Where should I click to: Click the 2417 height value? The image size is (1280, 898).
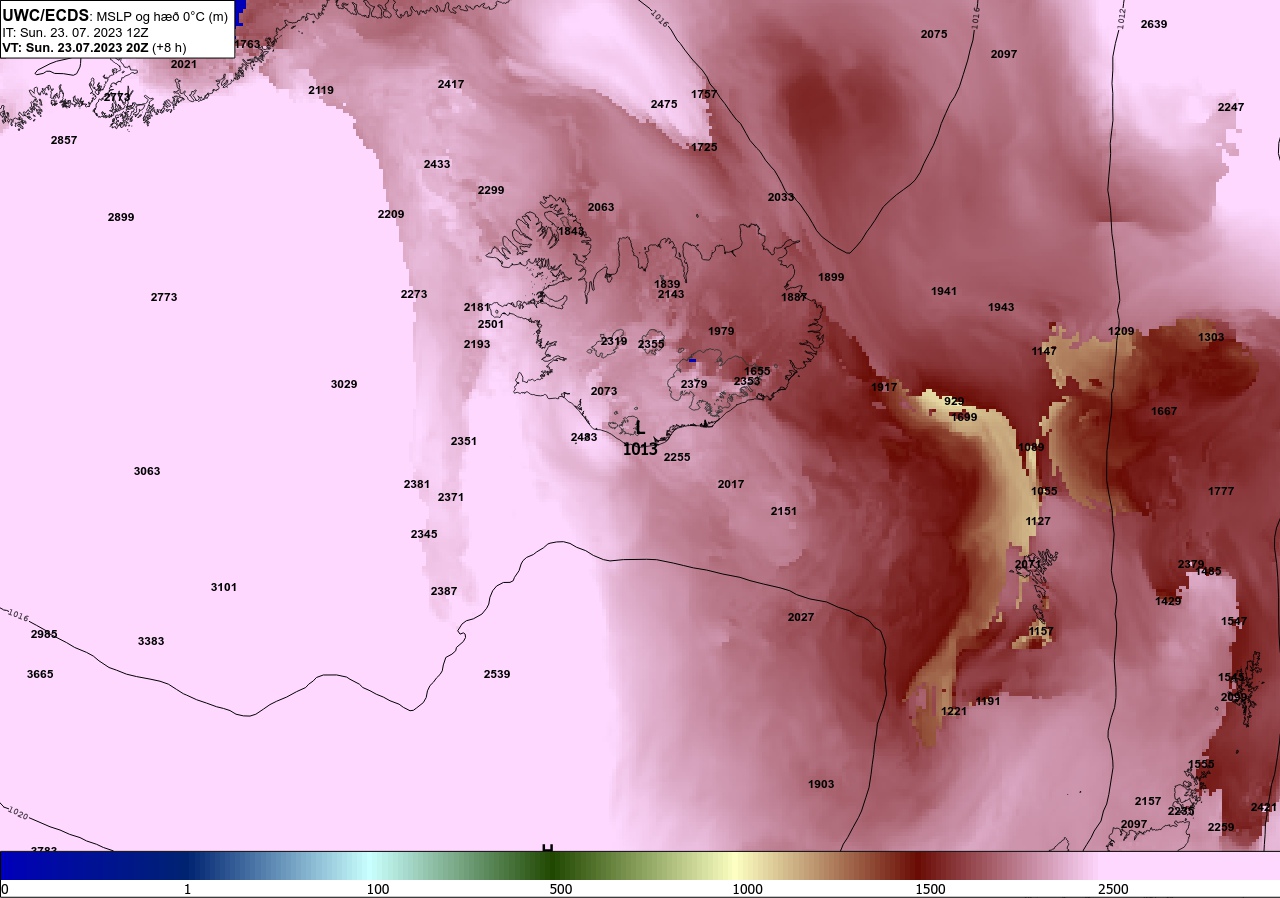click(x=451, y=84)
